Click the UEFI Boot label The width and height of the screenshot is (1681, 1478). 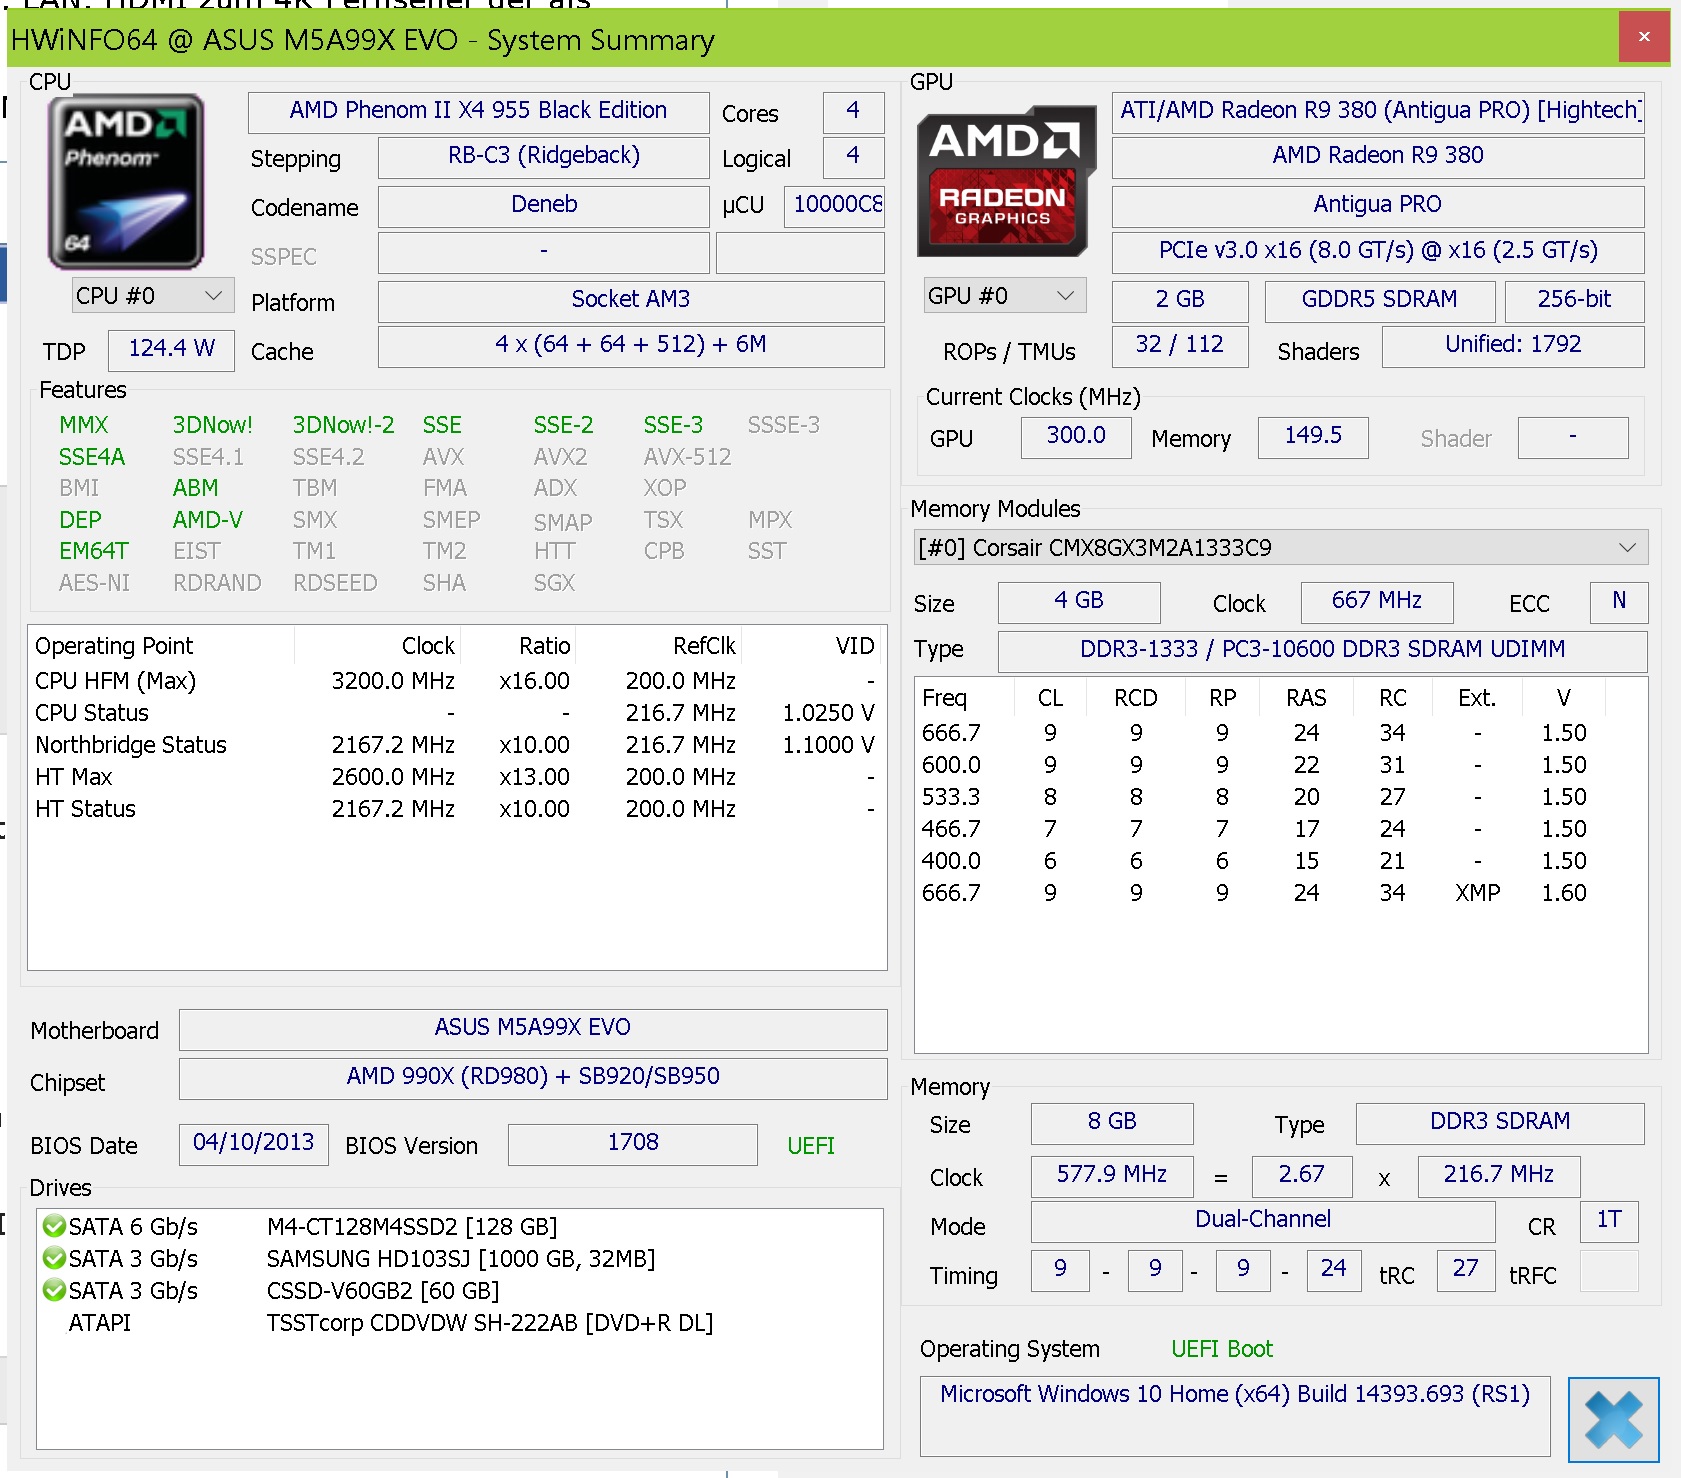click(x=1222, y=1349)
